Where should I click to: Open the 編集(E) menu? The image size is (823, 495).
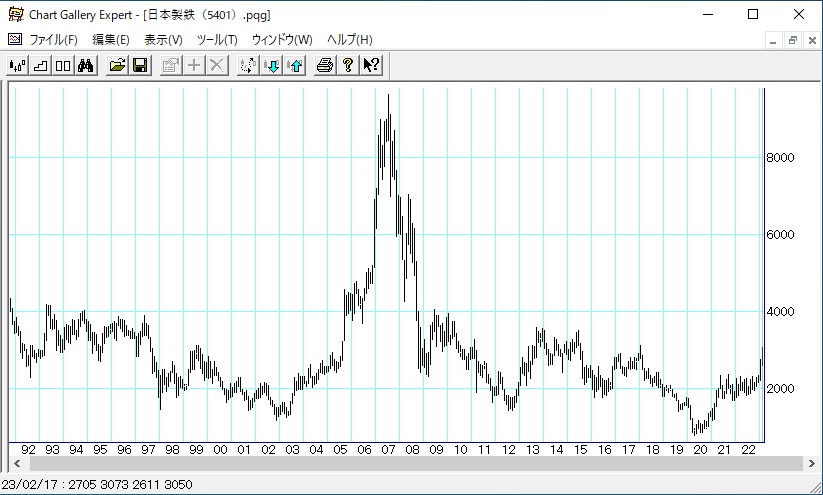tap(110, 40)
